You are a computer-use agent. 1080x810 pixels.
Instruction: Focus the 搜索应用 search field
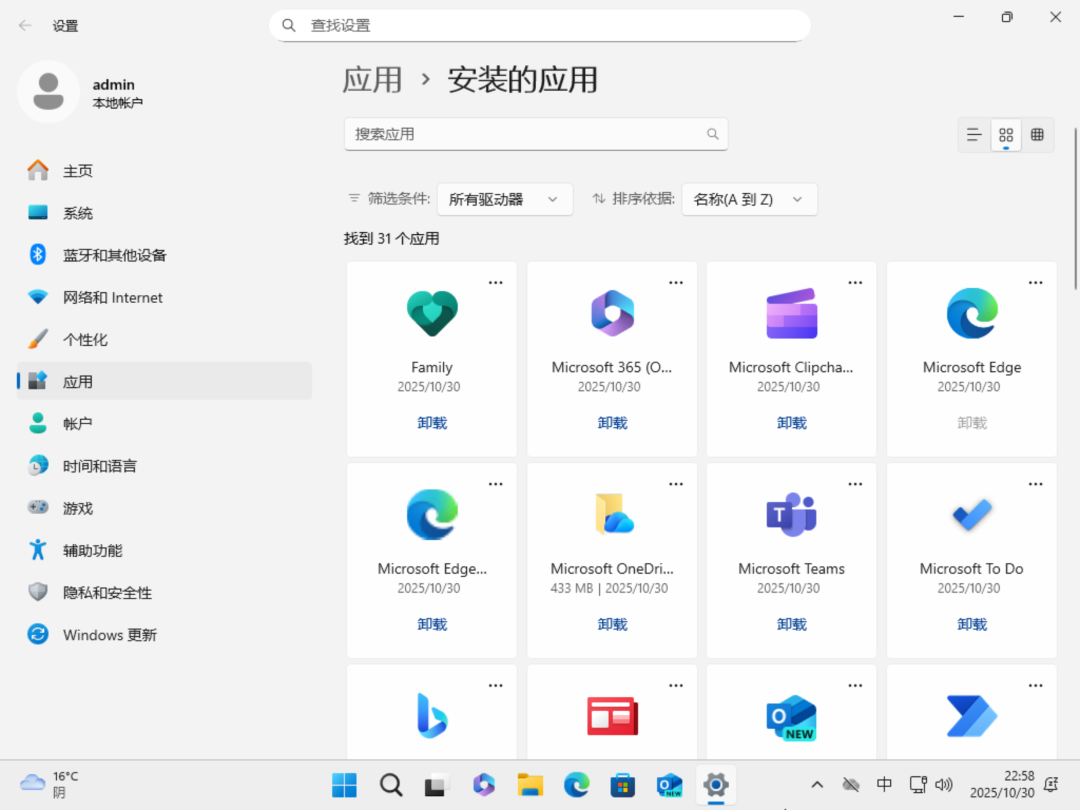click(x=536, y=134)
